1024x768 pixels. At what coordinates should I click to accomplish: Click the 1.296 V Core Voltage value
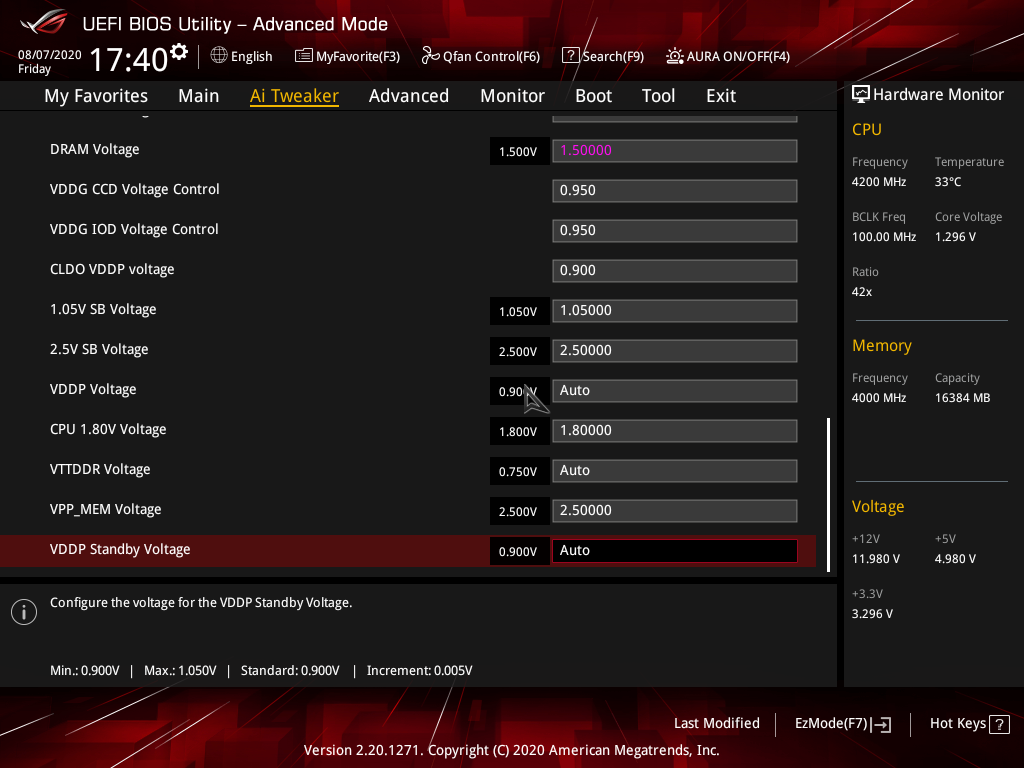click(x=955, y=237)
